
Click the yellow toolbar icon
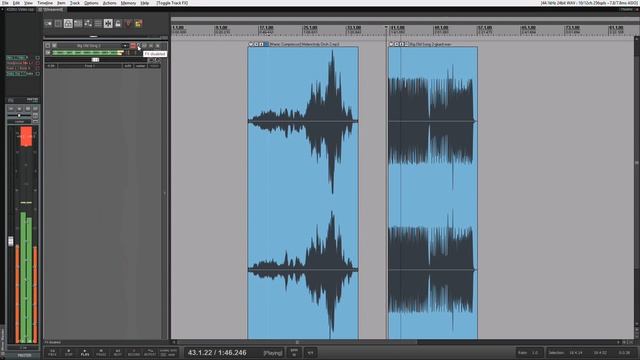tap(138, 24)
